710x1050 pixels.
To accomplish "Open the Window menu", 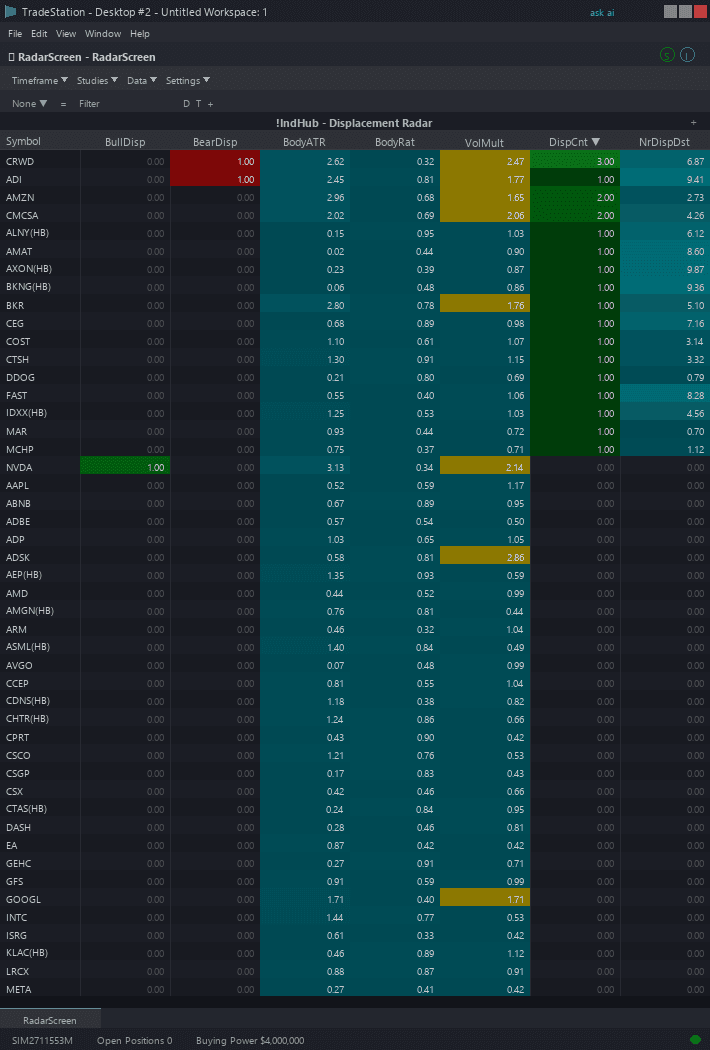I will click(x=103, y=33).
